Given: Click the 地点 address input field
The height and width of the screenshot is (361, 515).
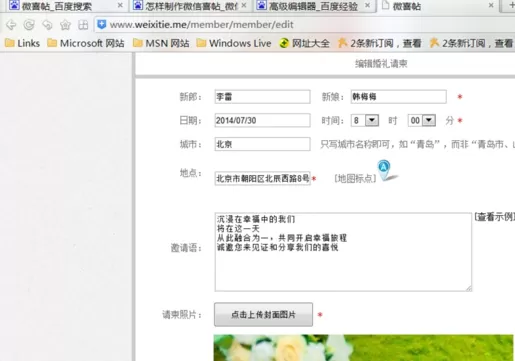Looking at the screenshot, I should tap(263, 178).
